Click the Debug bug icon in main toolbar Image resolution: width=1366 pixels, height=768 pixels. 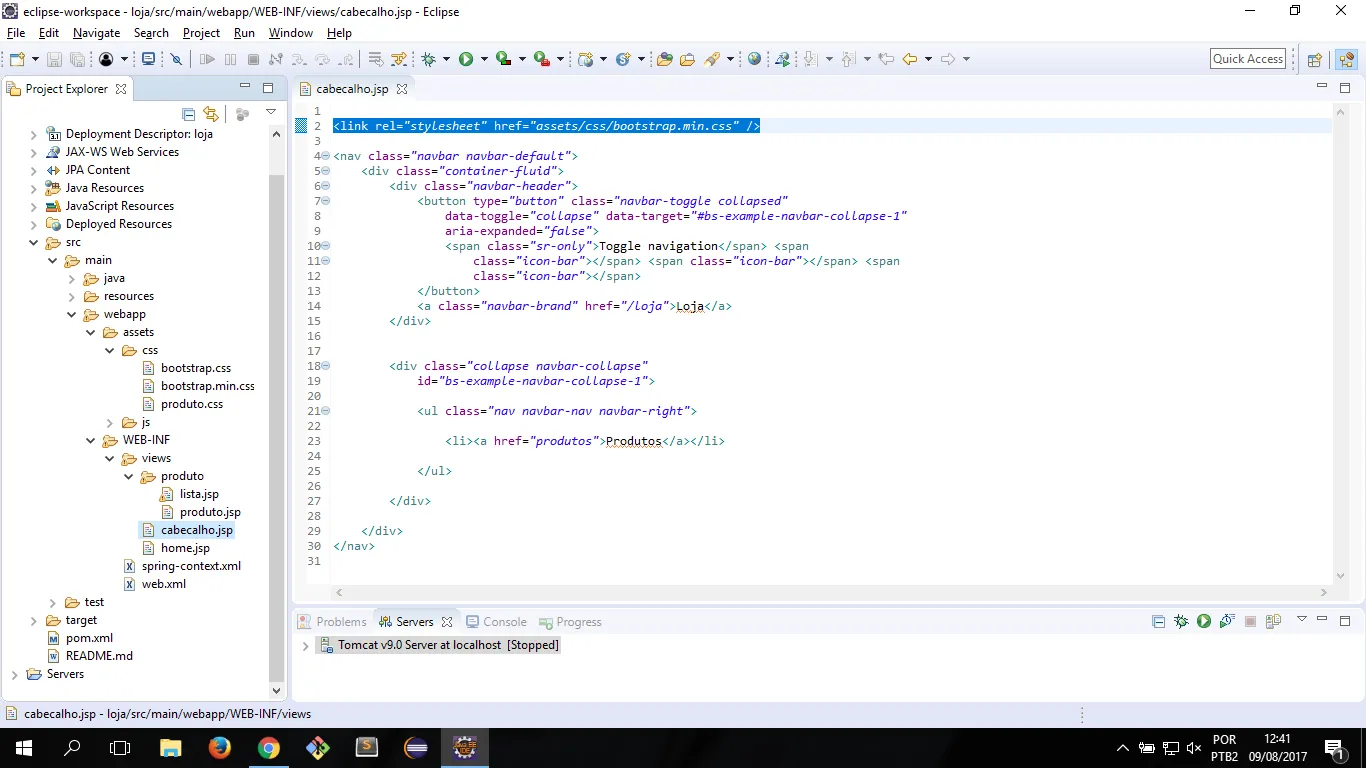(x=429, y=59)
